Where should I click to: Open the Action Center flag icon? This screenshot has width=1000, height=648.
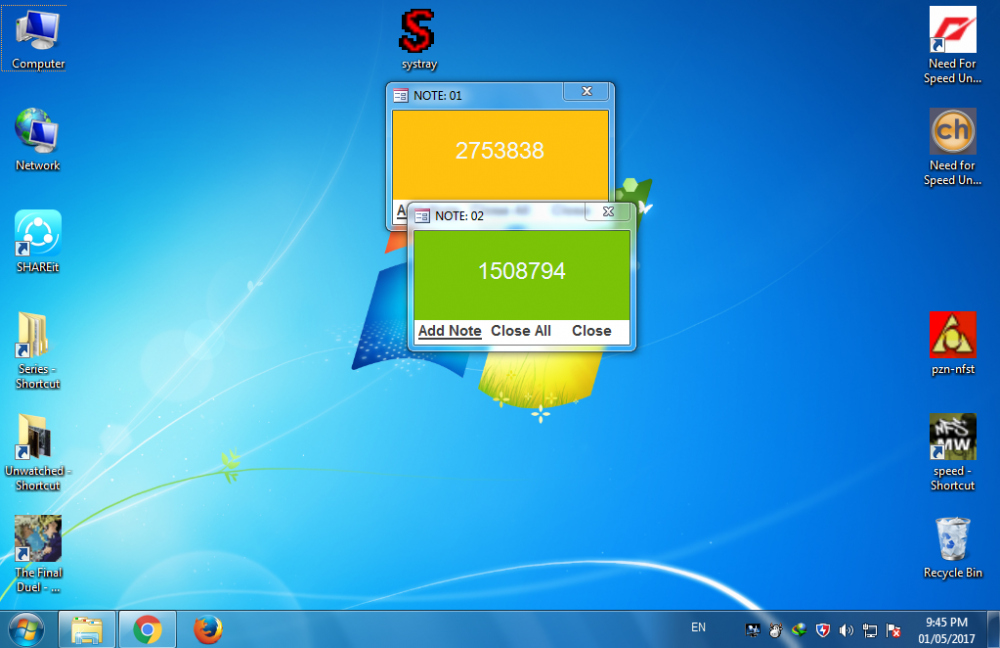(x=893, y=630)
